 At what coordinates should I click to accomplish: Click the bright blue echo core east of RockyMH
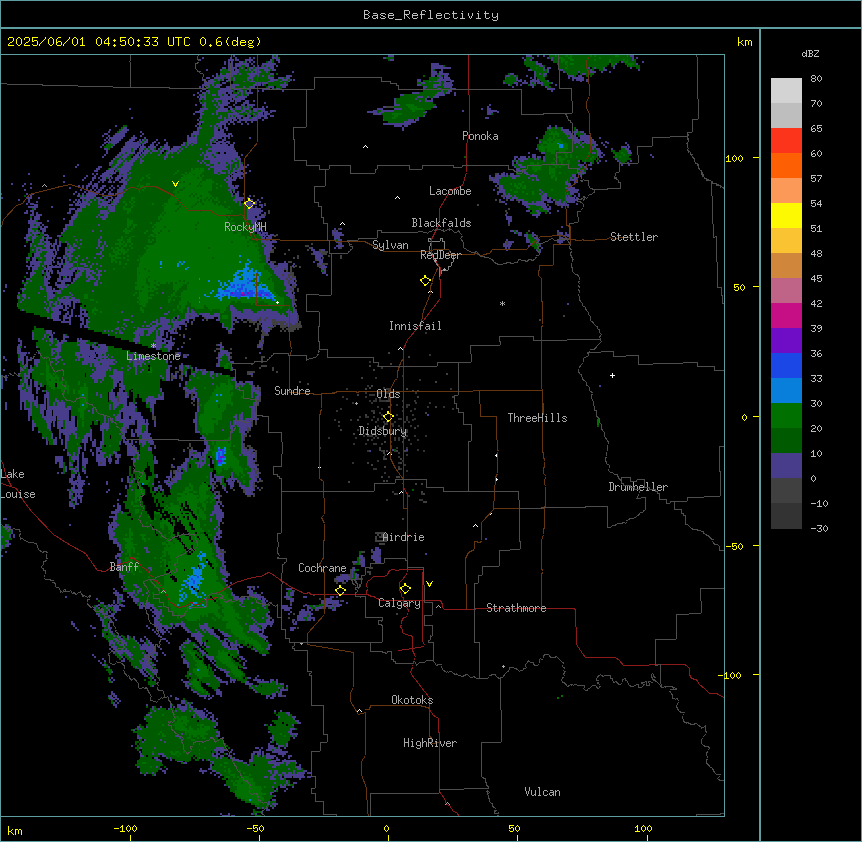pyautogui.click(x=244, y=284)
